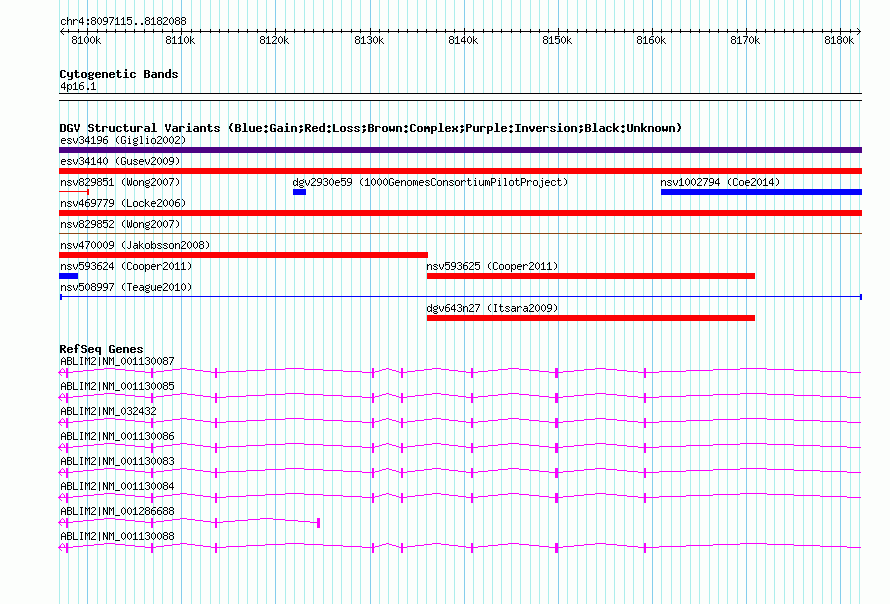The height and width of the screenshot is (604, 890).
Task: Click the ABLIM2 NM_001130083 gene model line
Action: (x=460, y=472)
